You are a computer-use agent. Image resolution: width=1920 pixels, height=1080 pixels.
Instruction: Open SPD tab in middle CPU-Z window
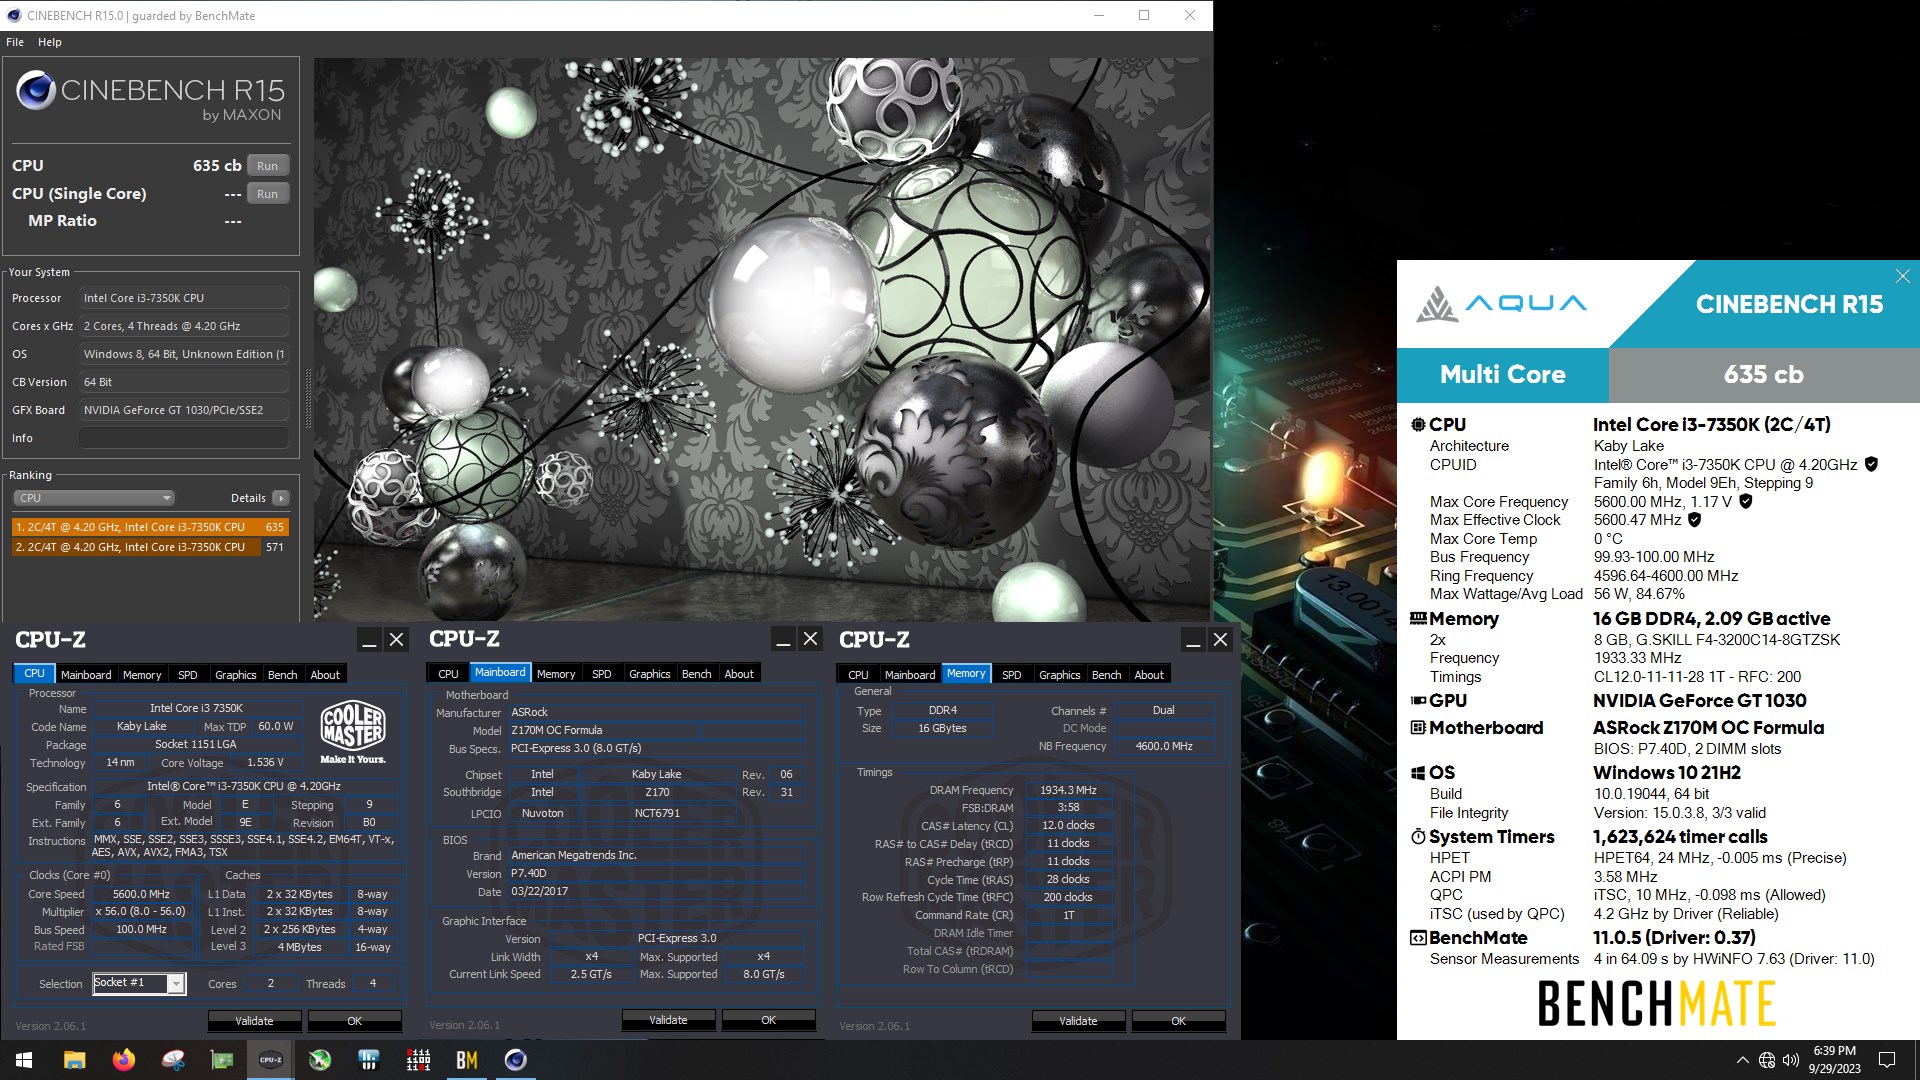tap(602, 674)
